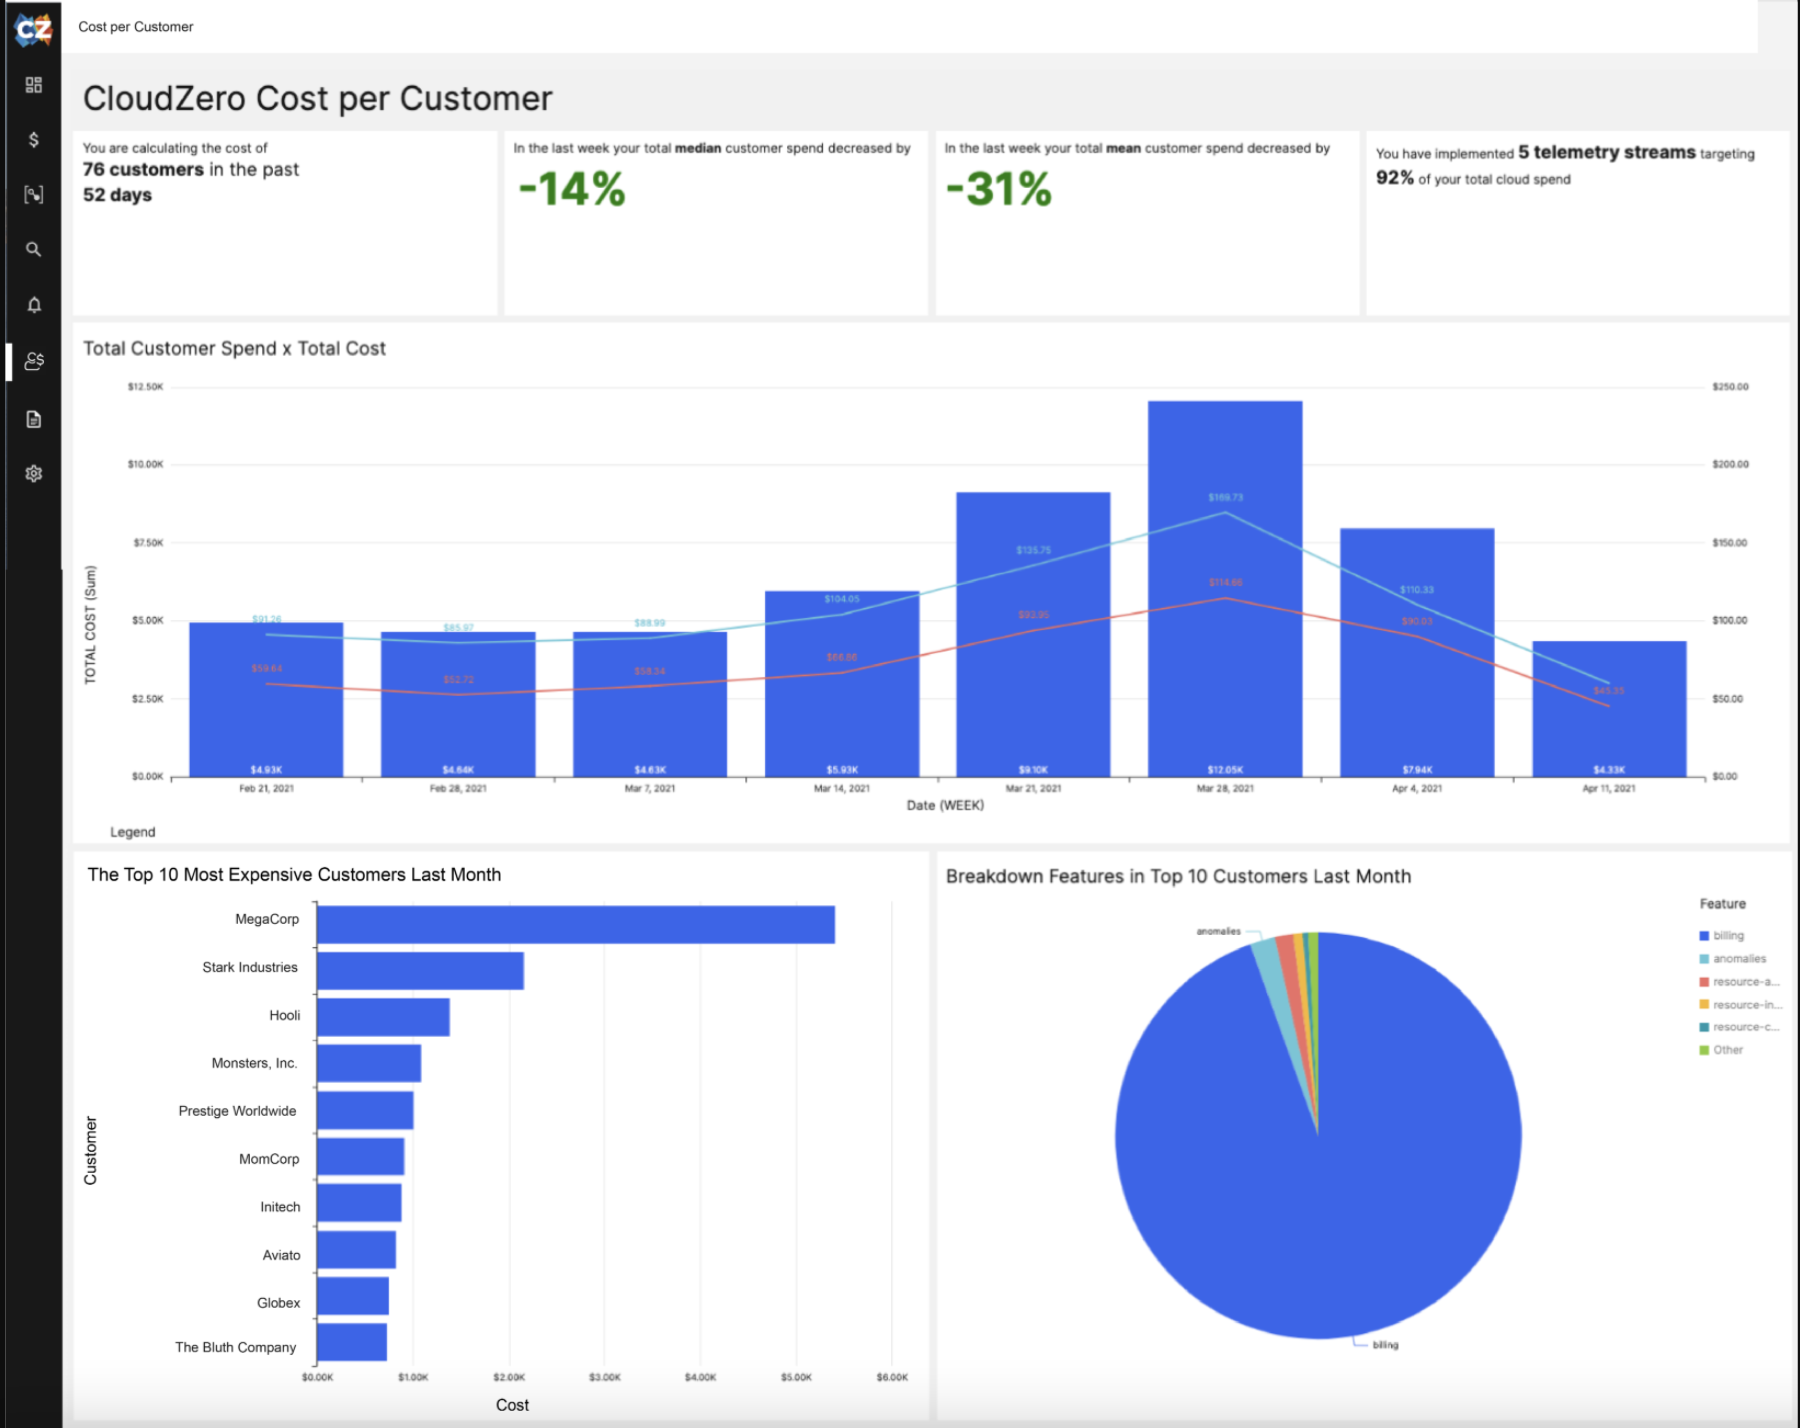The height and width of the screenshot is (1428, 1800).
Task: Open the settings gear icon
Action: coord(34,474)
